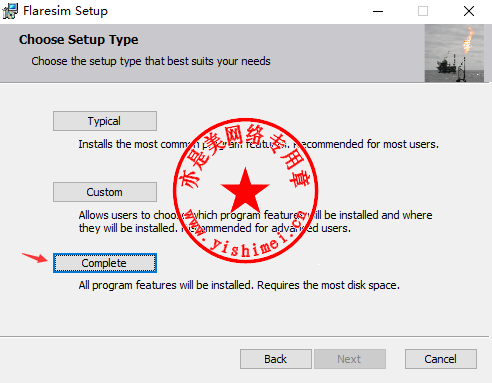The image size is (492, 383).
Task: Click the disabled Next button
Action: 350,359
